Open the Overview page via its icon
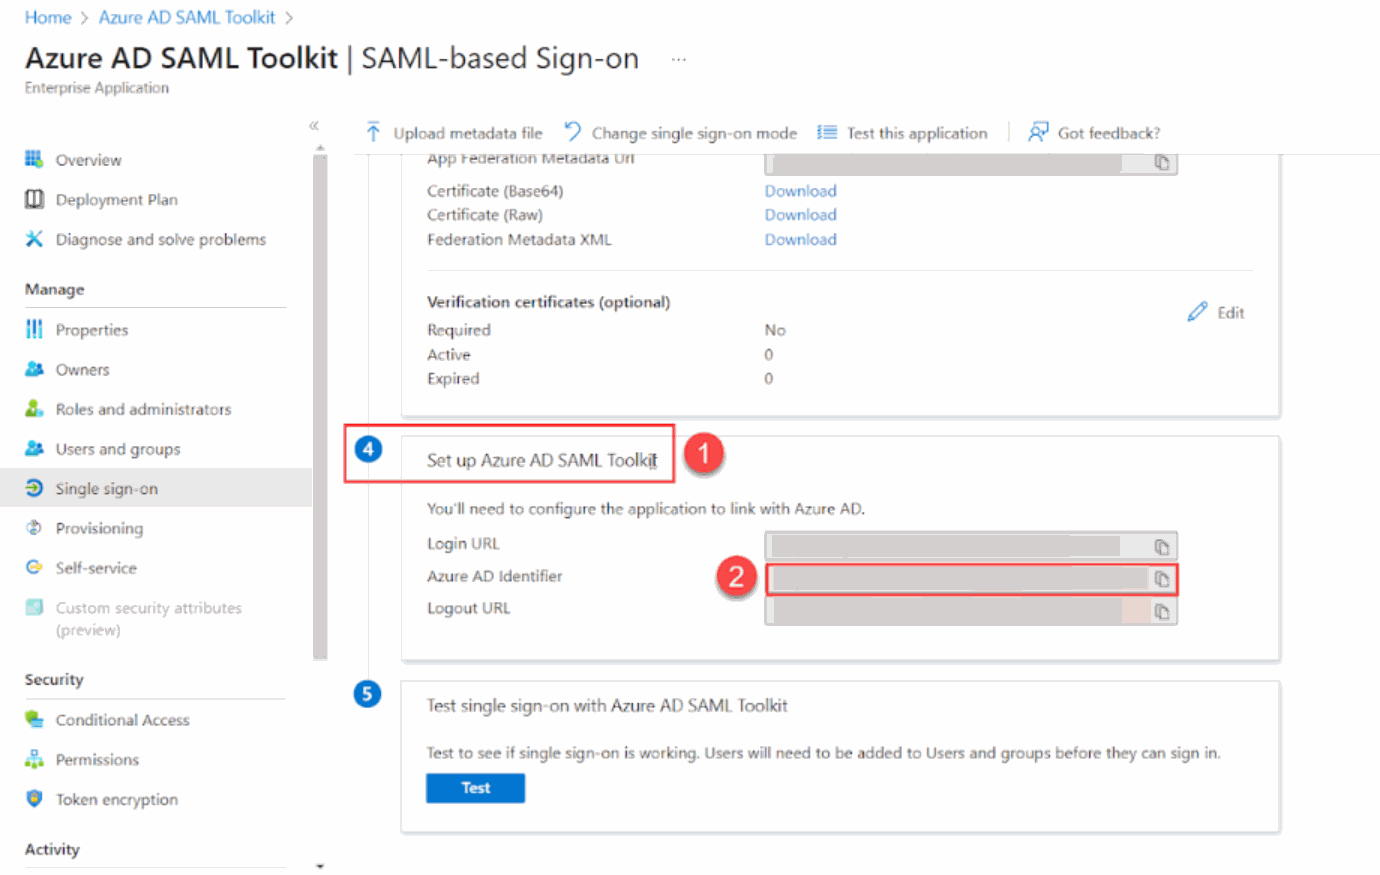The image size is (1380, 875). pyautogui.click(x=35, y=159)
